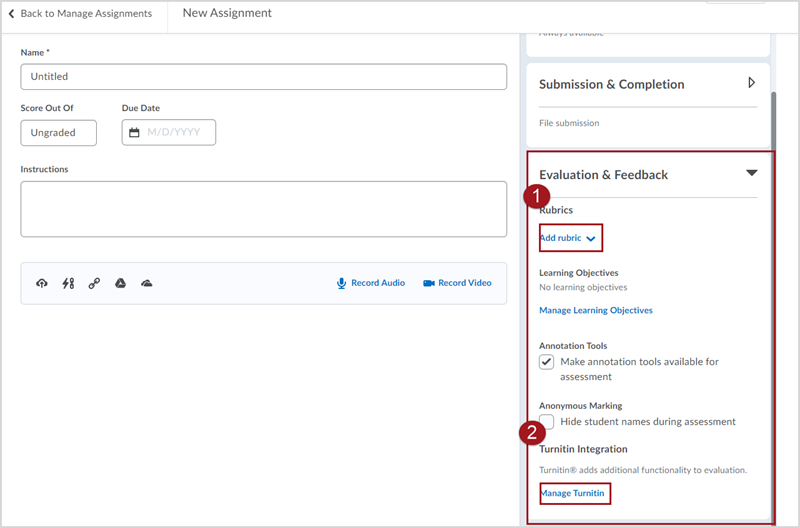Click the back chevron beside Manage Assignments
Viewport: 800px width, 528px height.
pos(11,14)
